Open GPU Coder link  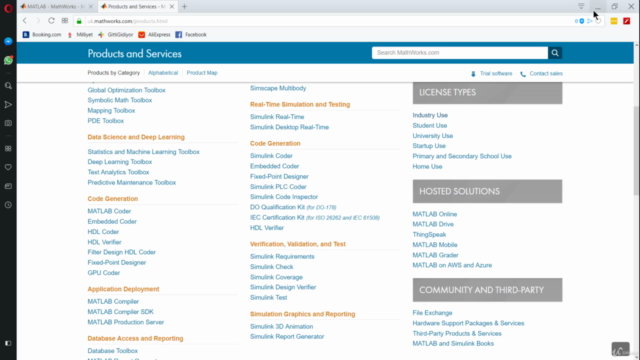[104, 273]
